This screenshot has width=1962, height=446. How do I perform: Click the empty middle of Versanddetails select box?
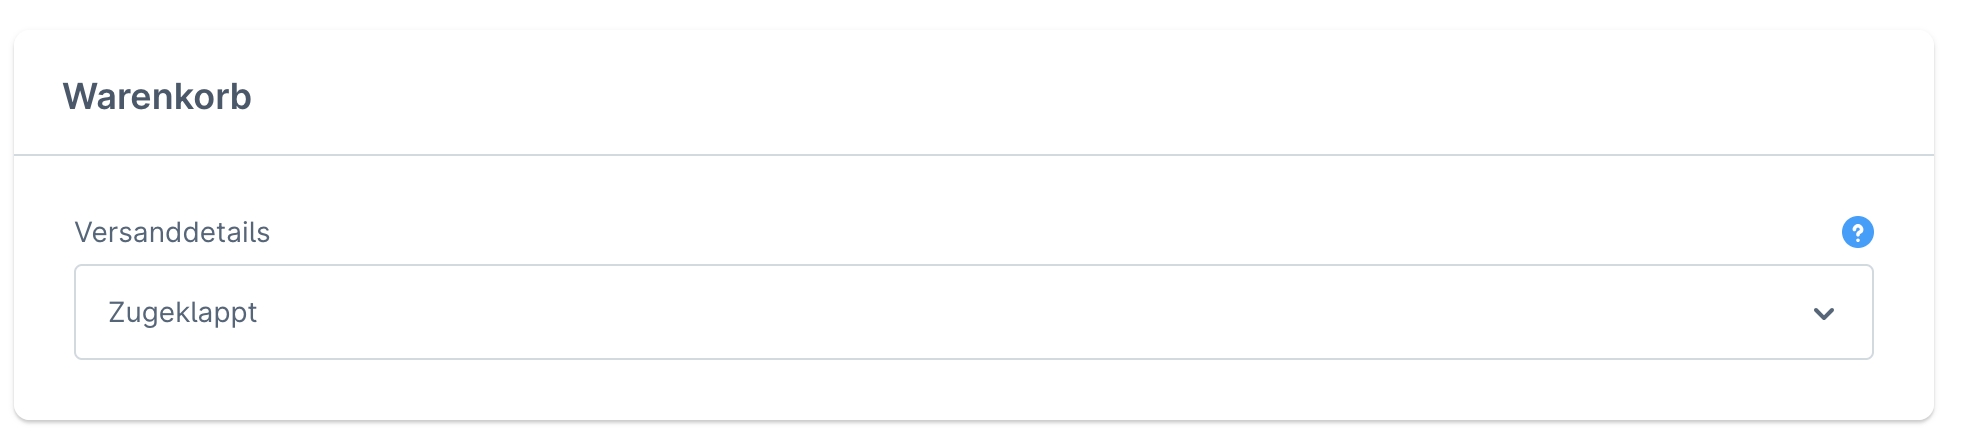tap(973, 312)
